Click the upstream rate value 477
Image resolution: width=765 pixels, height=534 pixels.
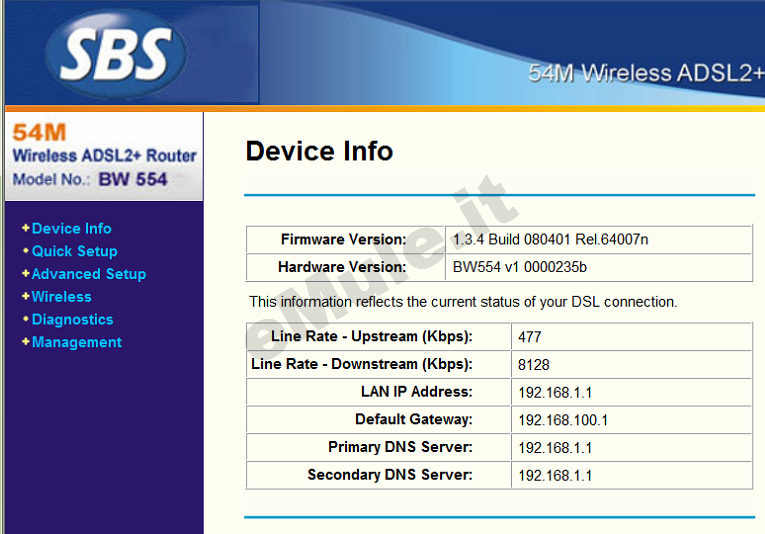click(530, 337)
